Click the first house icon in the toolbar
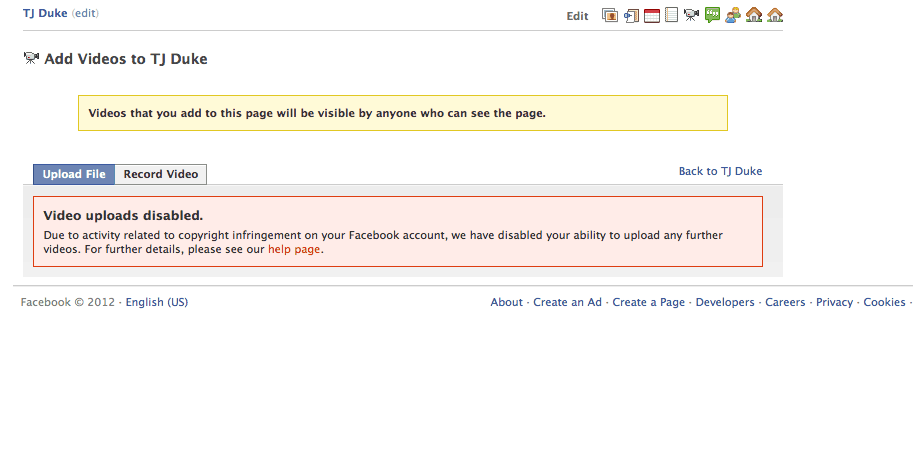Image resolution: width=913 pixels, height=465 pixels. pyautogui.click(x=754, y=15)
